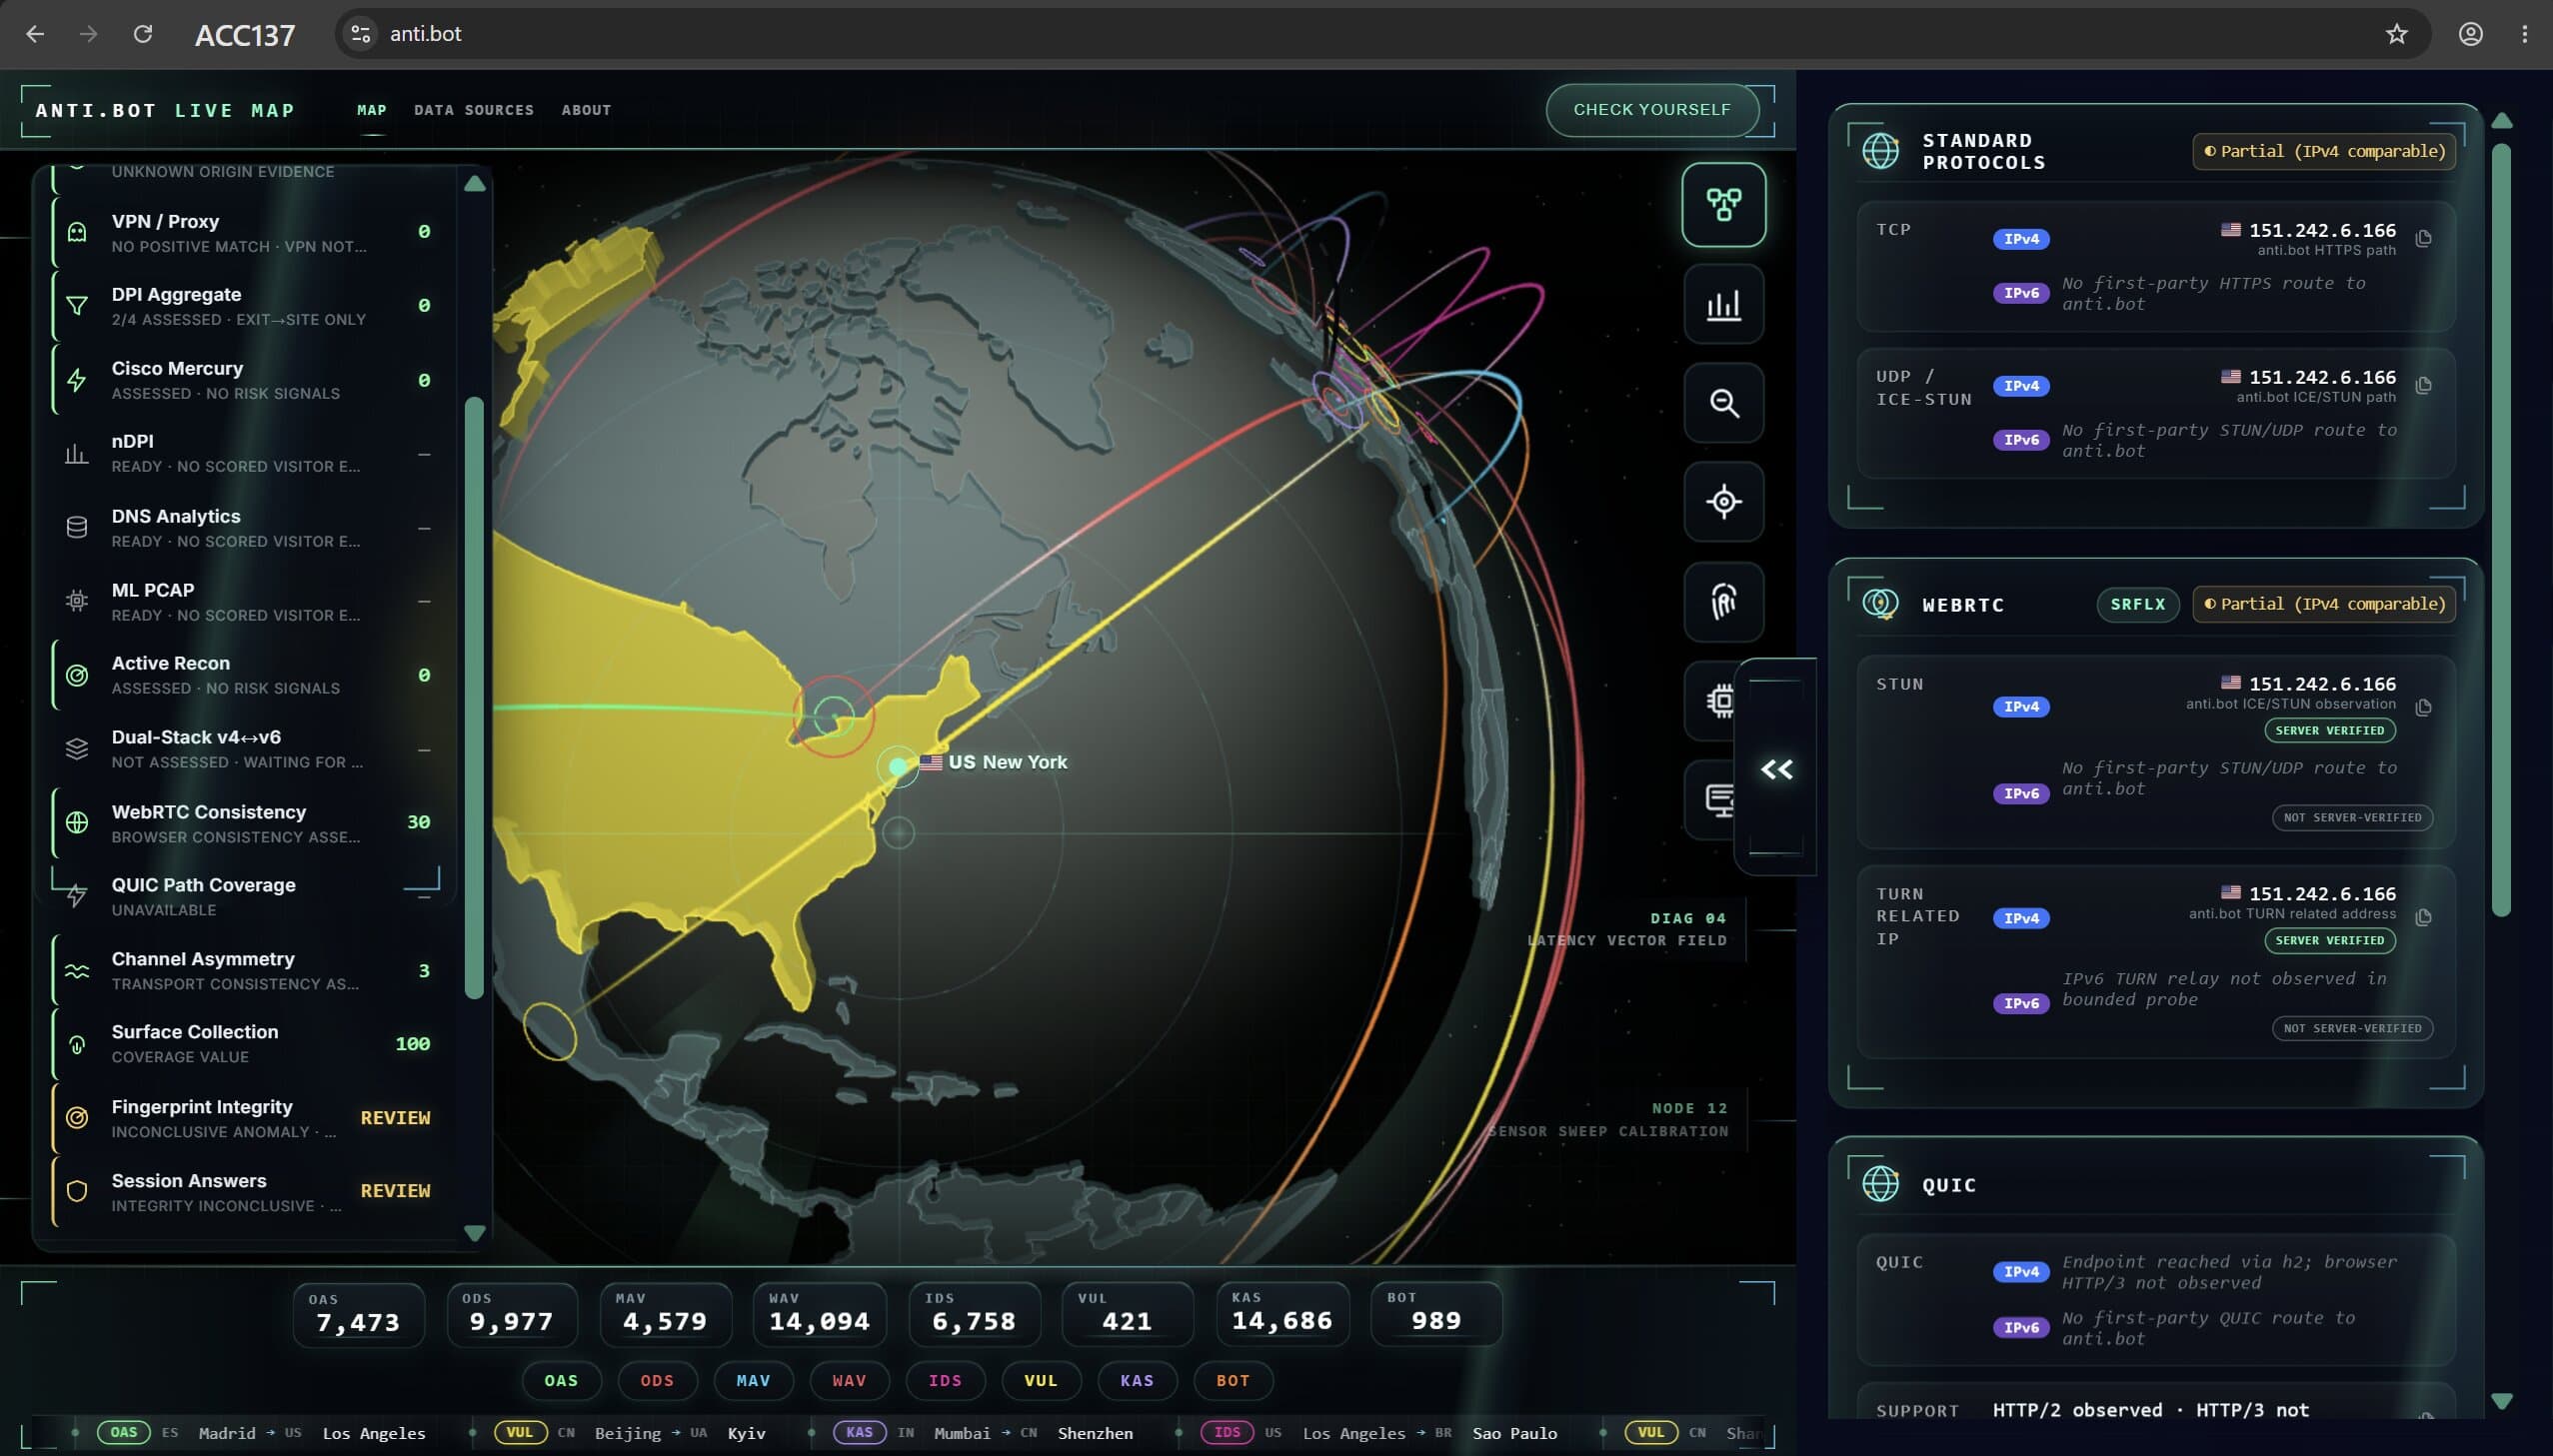Click the globe icon beside WebRTC Consistency
This screenshot has height=1456, width=2553.
click(77, 823)
